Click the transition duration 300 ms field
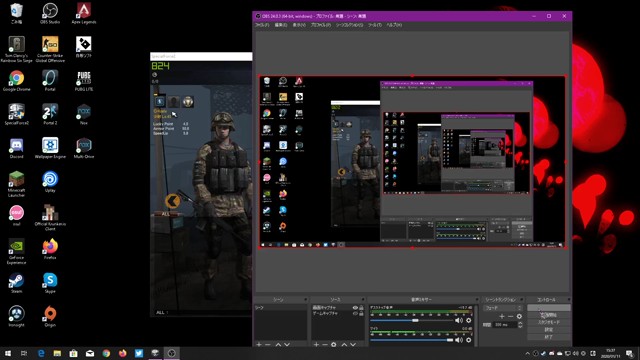Viewport: 640px width, 360px height. [505, 325]
